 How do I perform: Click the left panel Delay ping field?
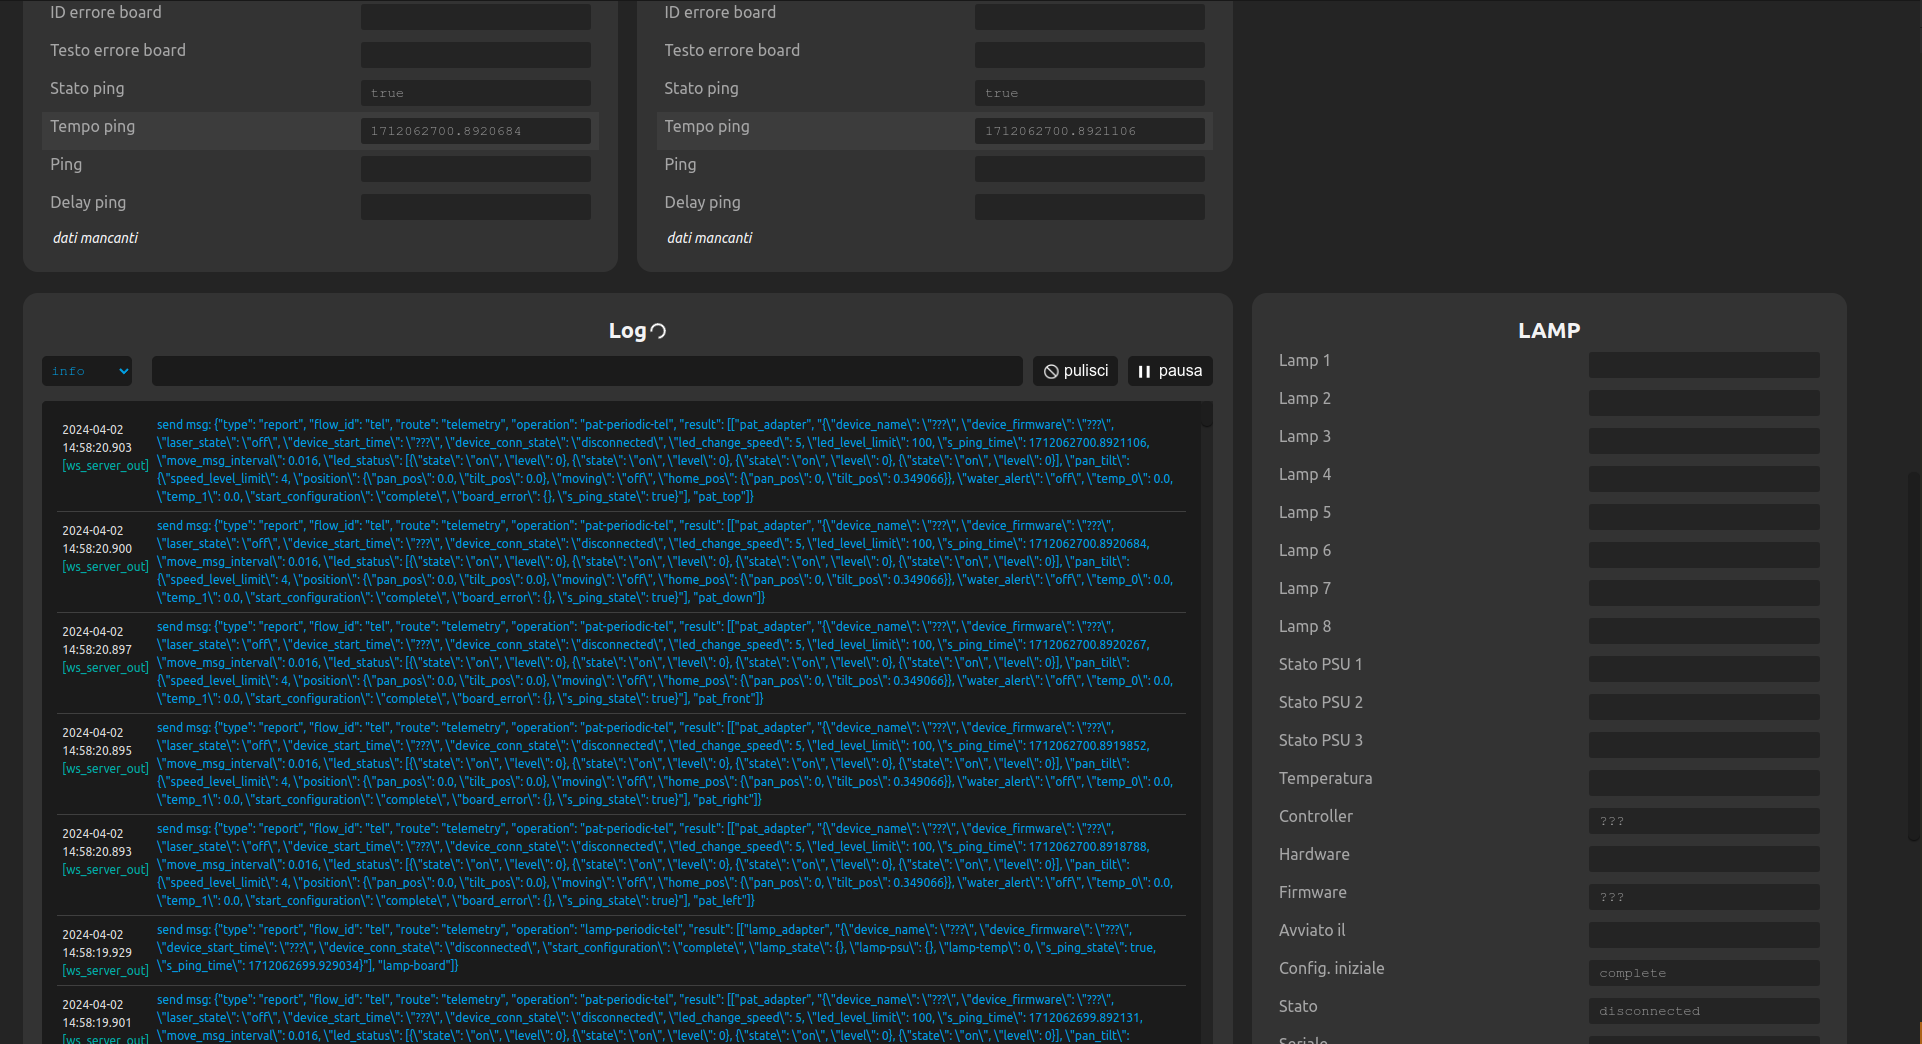(x=475, y=207)
